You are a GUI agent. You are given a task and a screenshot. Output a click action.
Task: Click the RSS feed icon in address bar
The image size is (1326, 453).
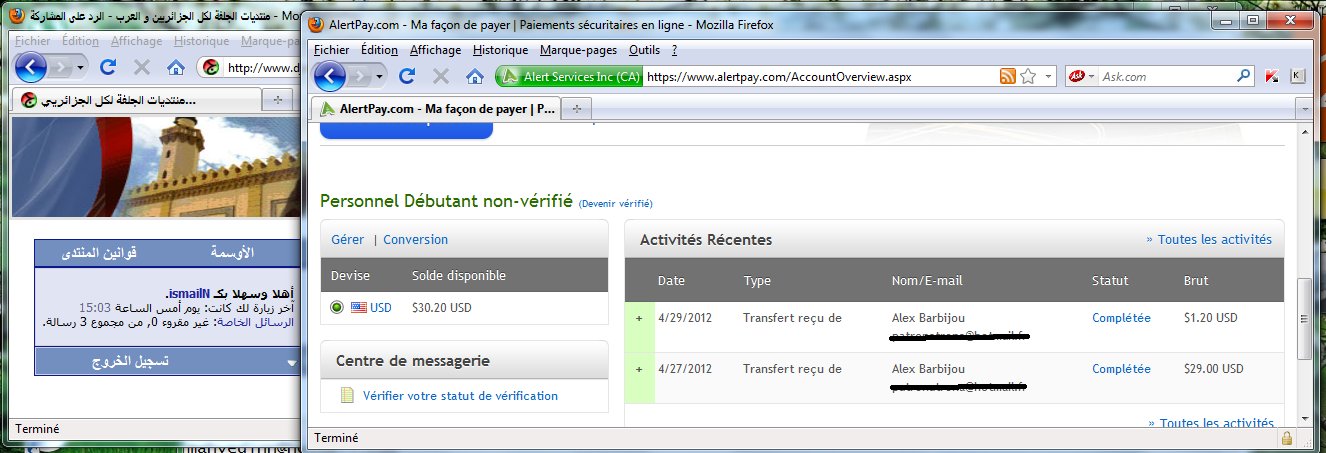pyautogui.click(x=1008, y=76)
